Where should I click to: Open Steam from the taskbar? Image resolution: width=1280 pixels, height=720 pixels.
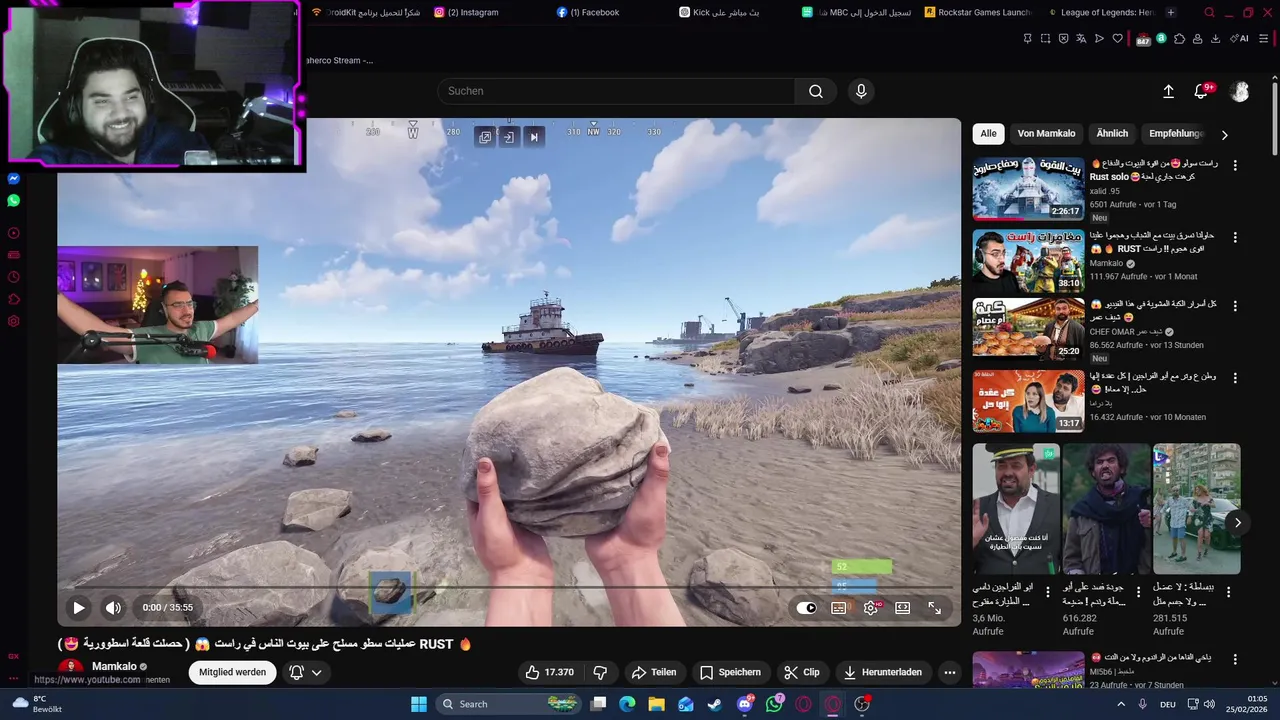point(714,704)
